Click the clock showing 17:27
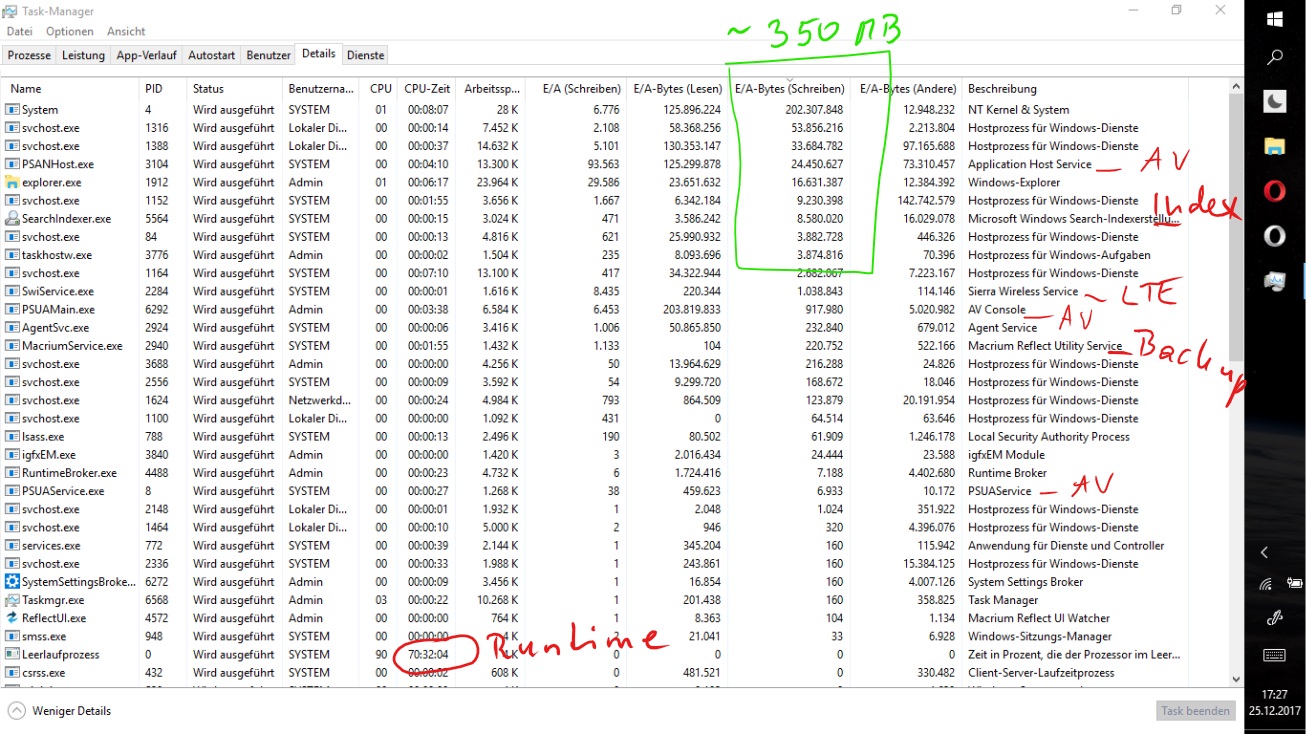 click(1275, 693)
